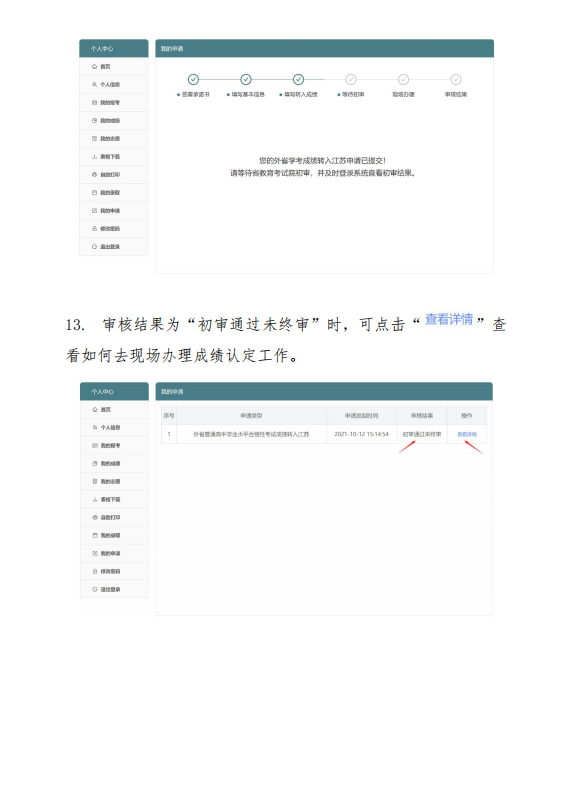Viewport: 573px width, 798px height.
Task: Click 自助打印 print icon in the progress-steps screenshot
Action: (94, 175)
